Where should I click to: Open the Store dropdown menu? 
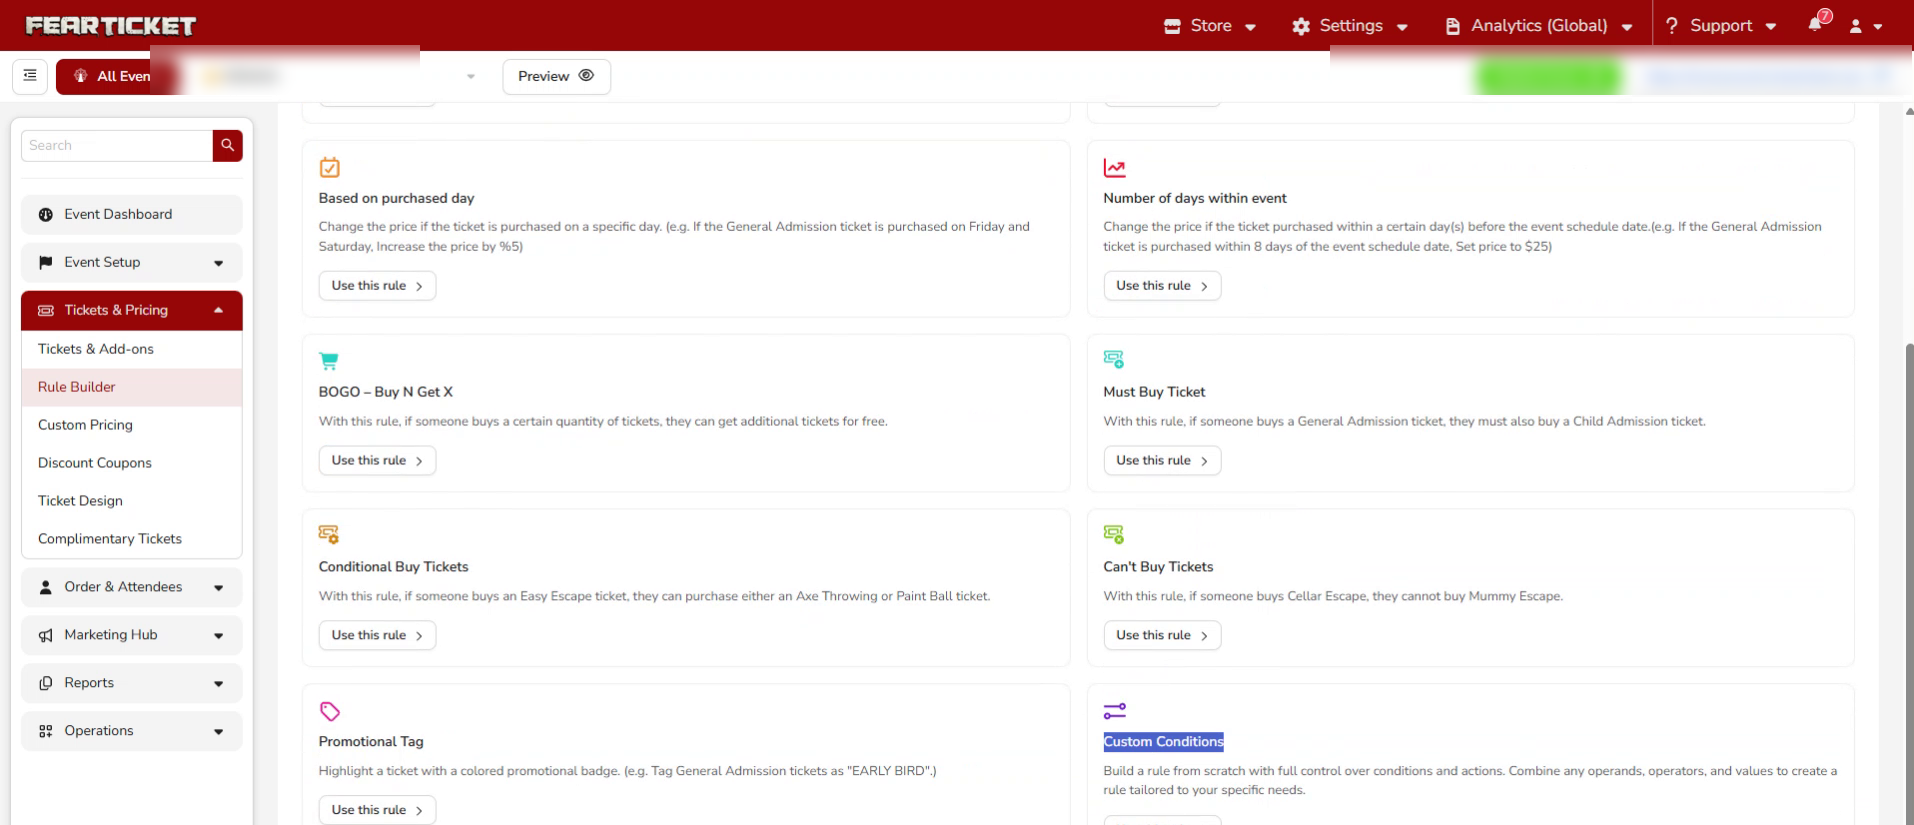[1210, 26]
